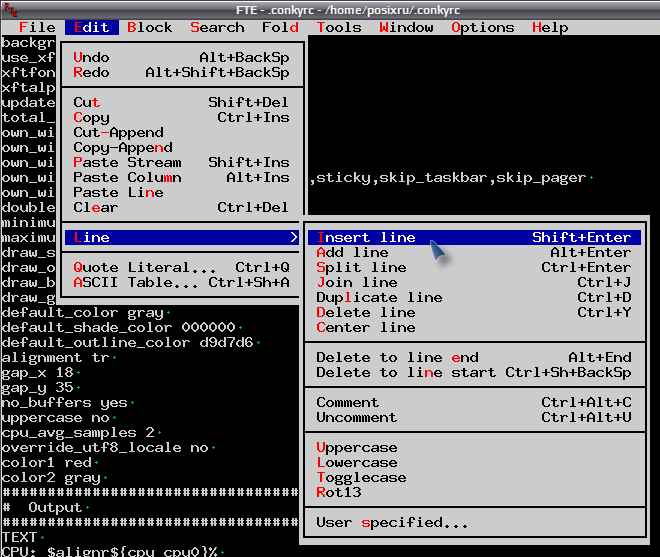Click the 'no_buffers yes' line
This screenshot has width=660, height=557.
(x=64, y=403)
